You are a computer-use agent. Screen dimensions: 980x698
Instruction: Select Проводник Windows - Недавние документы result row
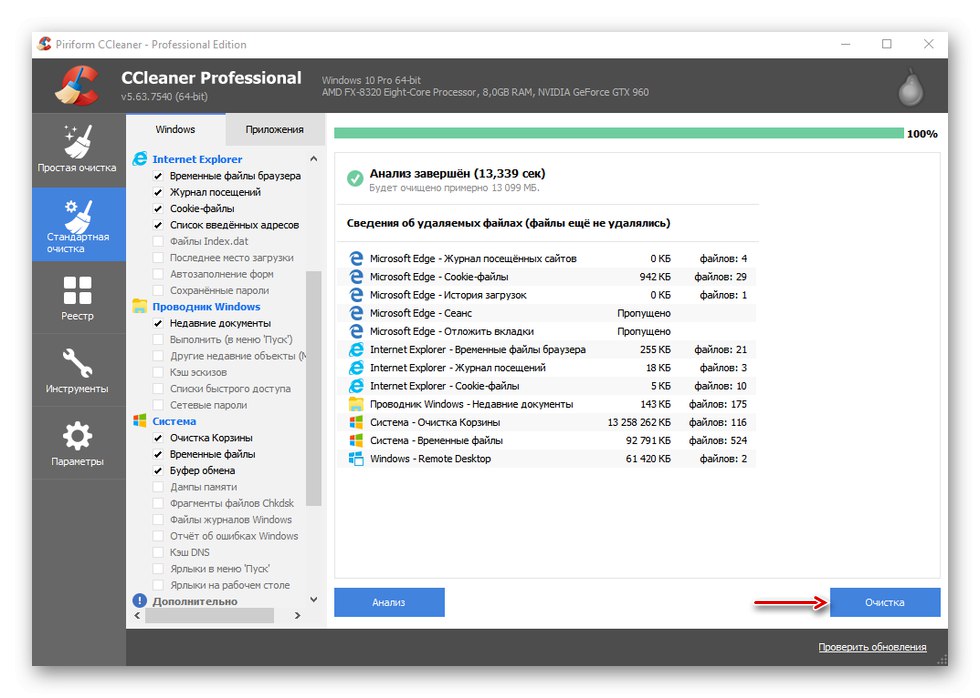pos(547,404)
